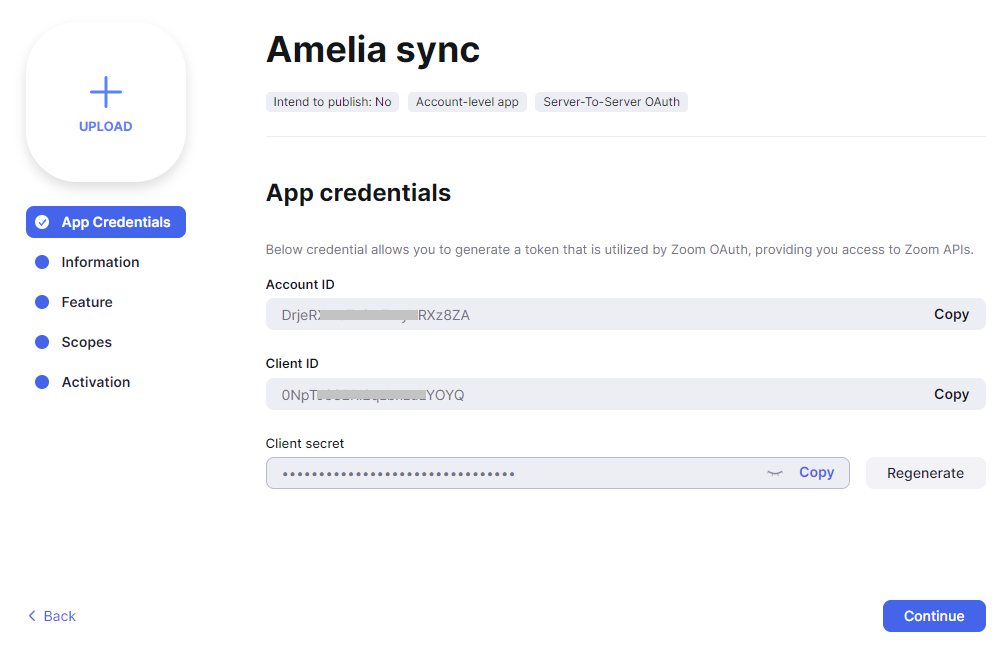Image resolution: width=1008 pixels, height=645 pixels.
Task: Open the Information section
Action: 100,262
